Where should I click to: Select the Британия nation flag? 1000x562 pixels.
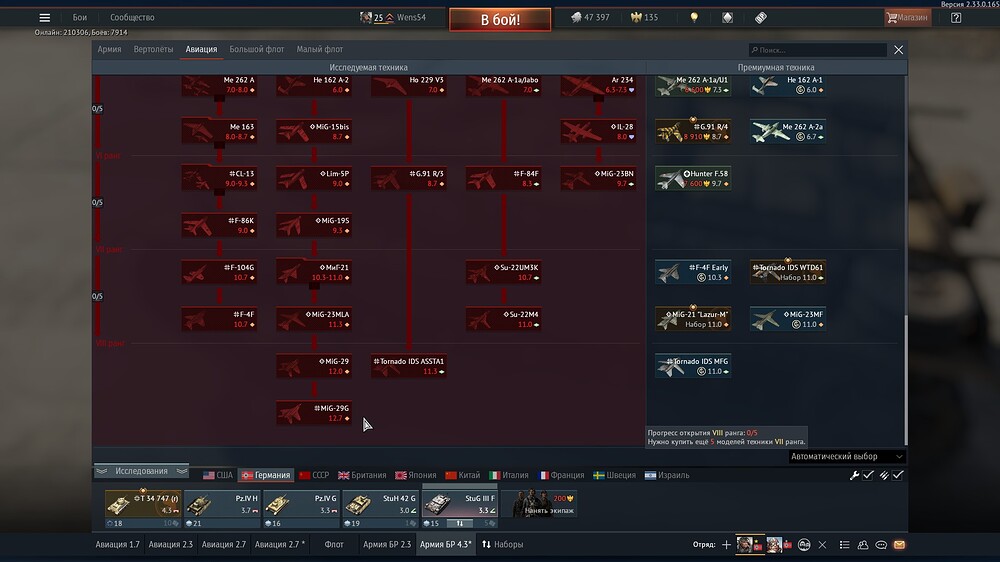(x=362, y=475)
